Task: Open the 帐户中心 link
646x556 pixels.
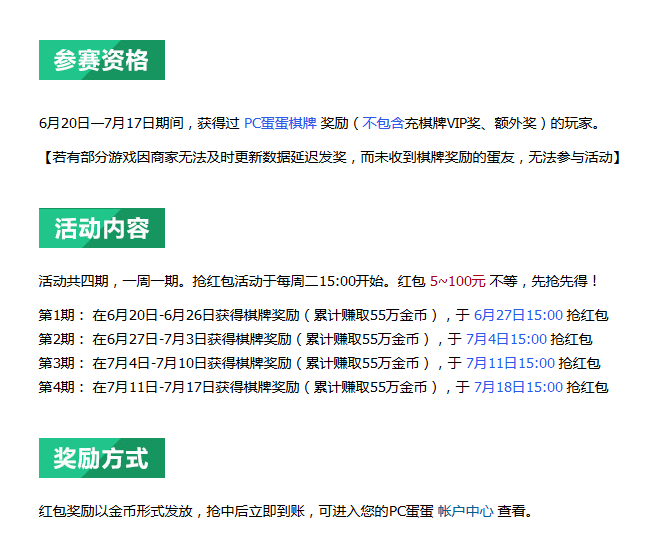Action: [x=465, y=511]
